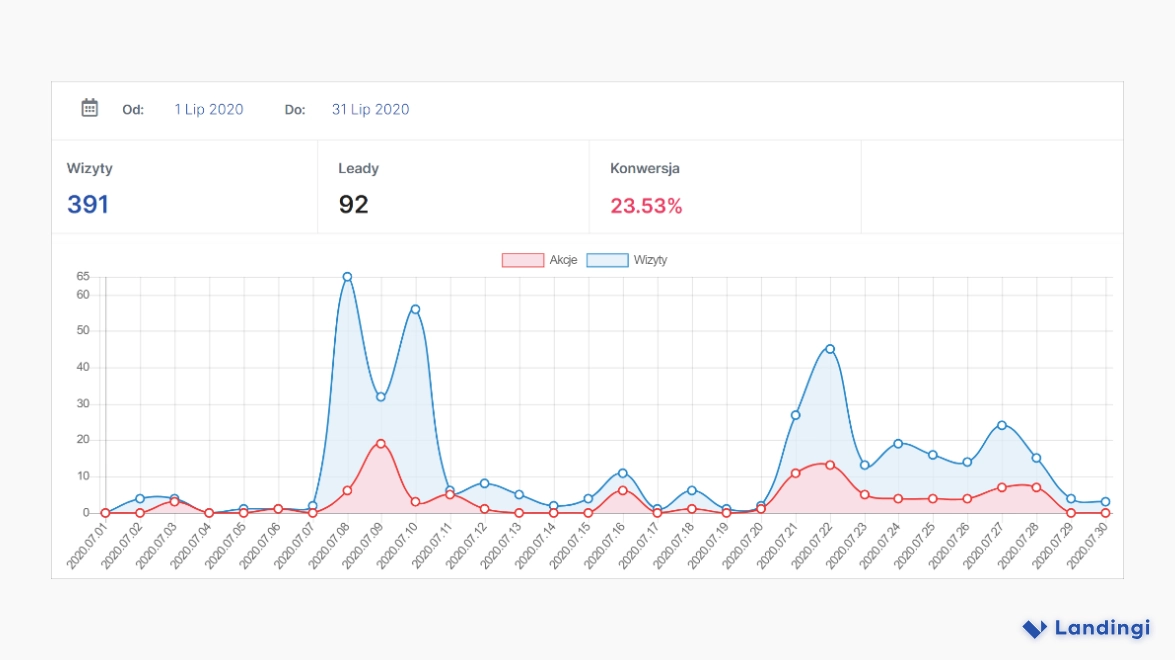Open the end date 31 Lip 2020
Viewport: 1175px width, 660px height.
pos(370,109)
